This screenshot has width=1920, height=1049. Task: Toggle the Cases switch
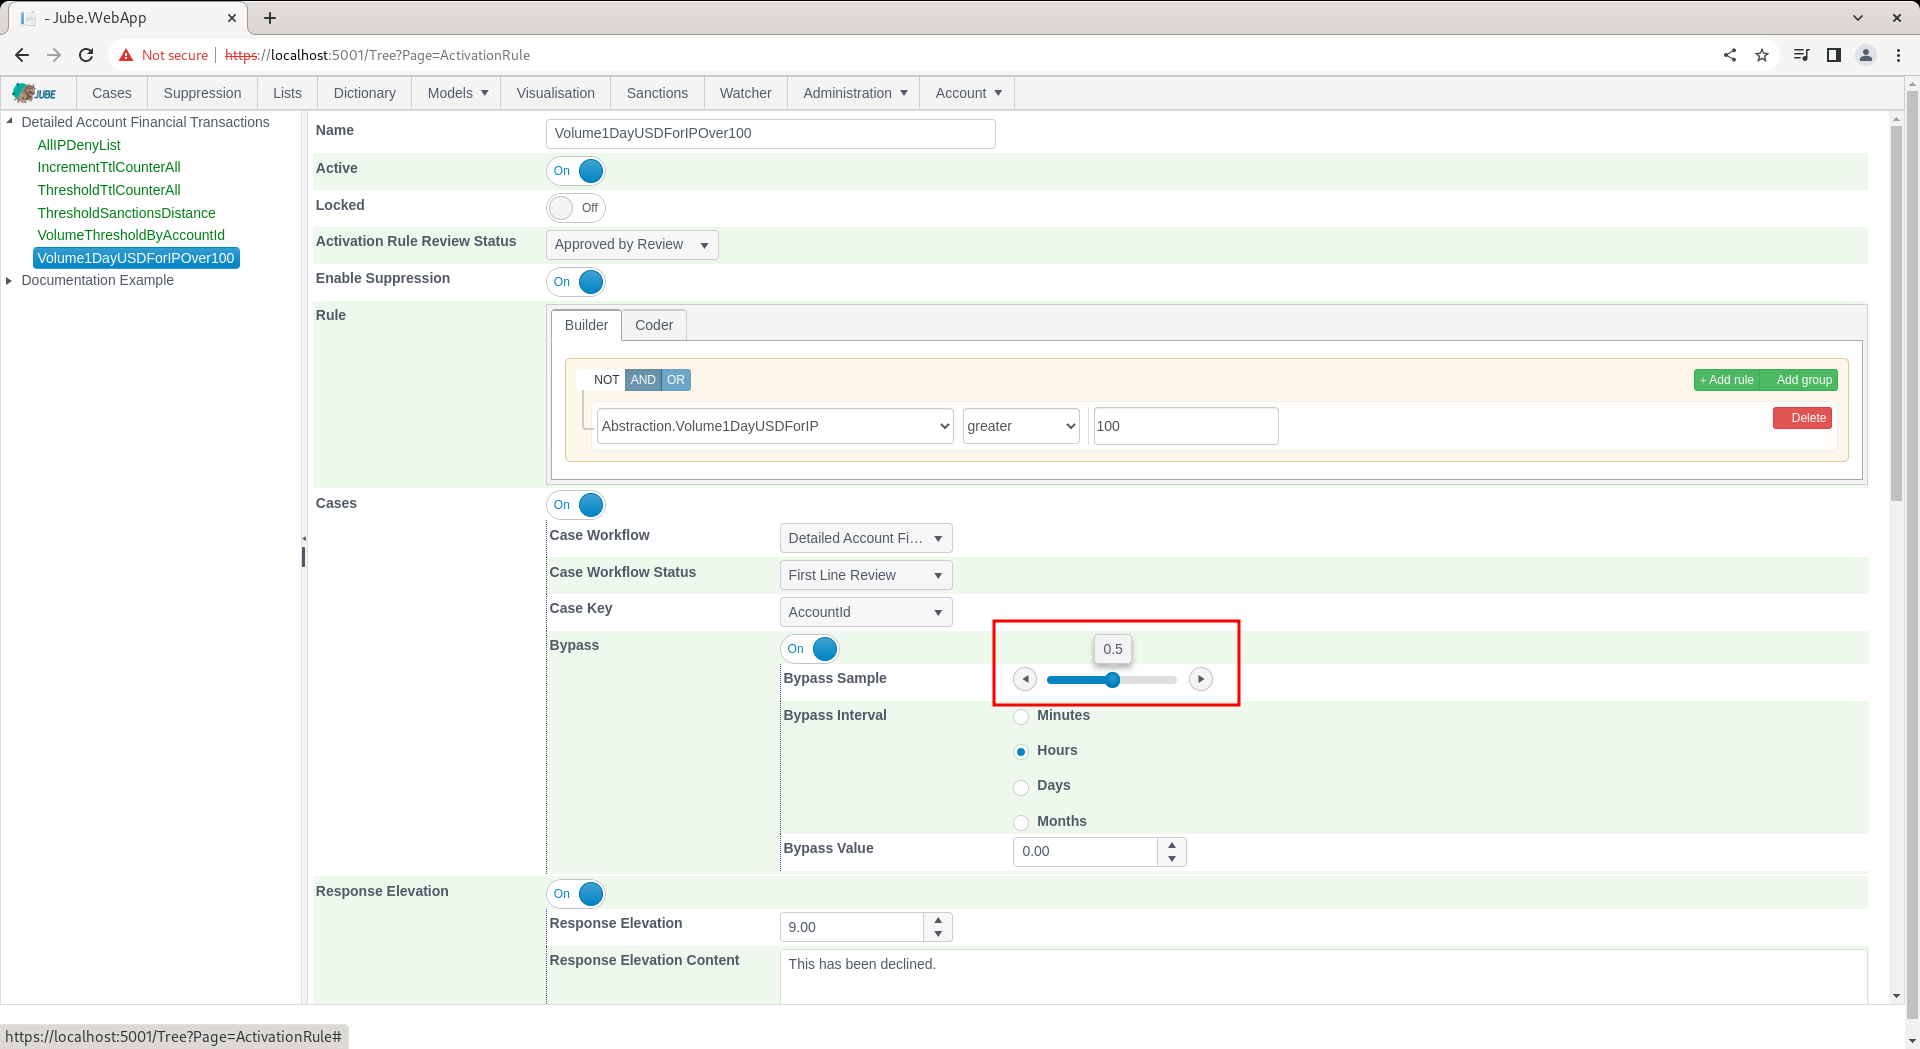pos(576,505)
